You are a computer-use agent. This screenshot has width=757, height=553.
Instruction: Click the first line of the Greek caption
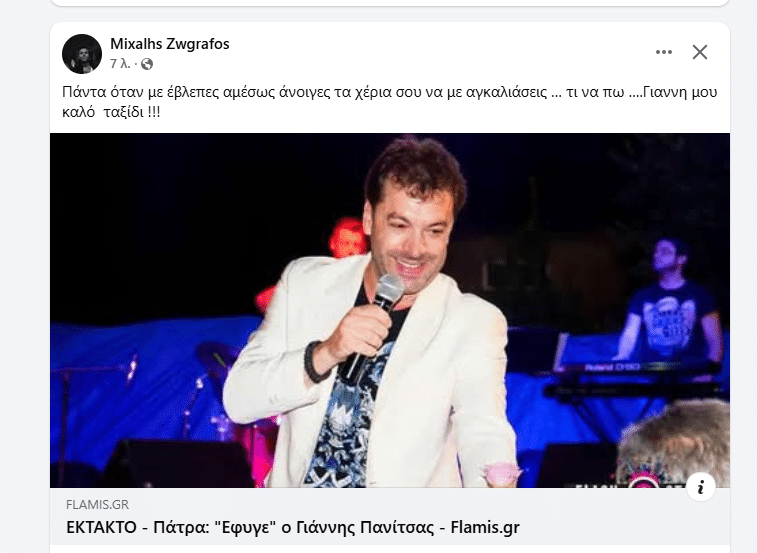tap(390, 92)
